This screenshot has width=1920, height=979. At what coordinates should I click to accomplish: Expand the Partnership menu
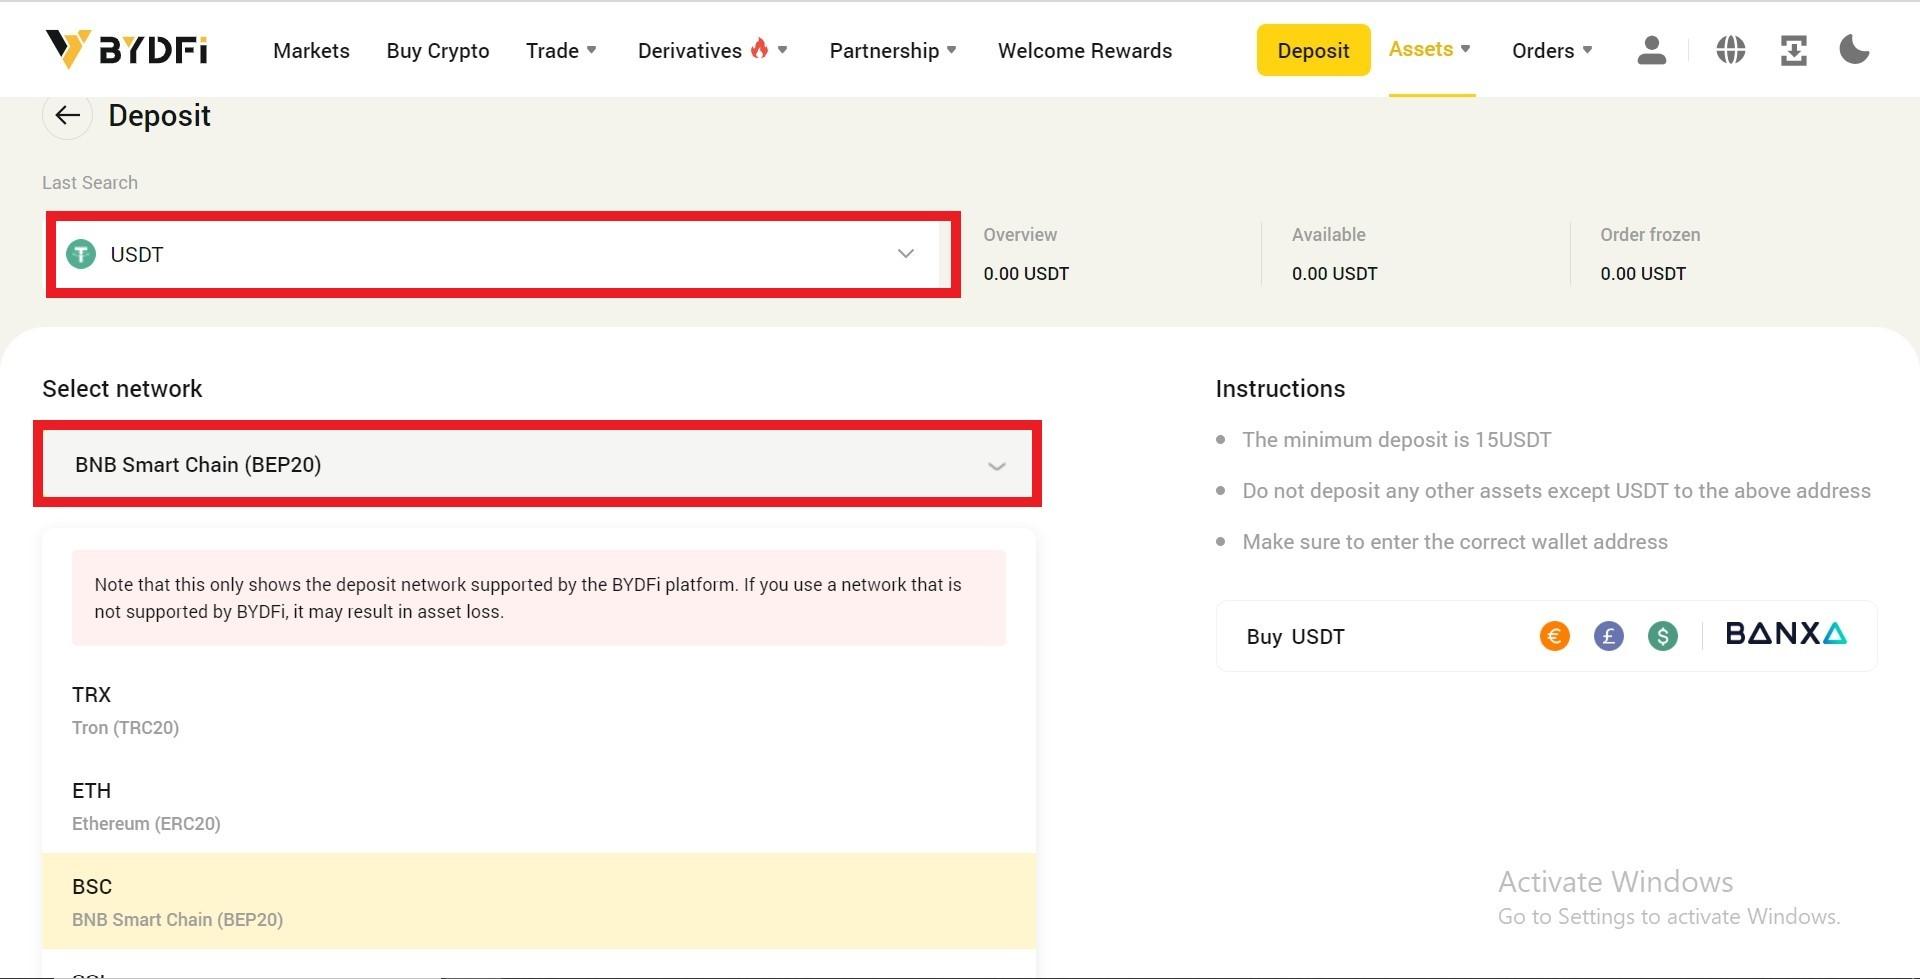pyautogui.click(x=893, y=51)
